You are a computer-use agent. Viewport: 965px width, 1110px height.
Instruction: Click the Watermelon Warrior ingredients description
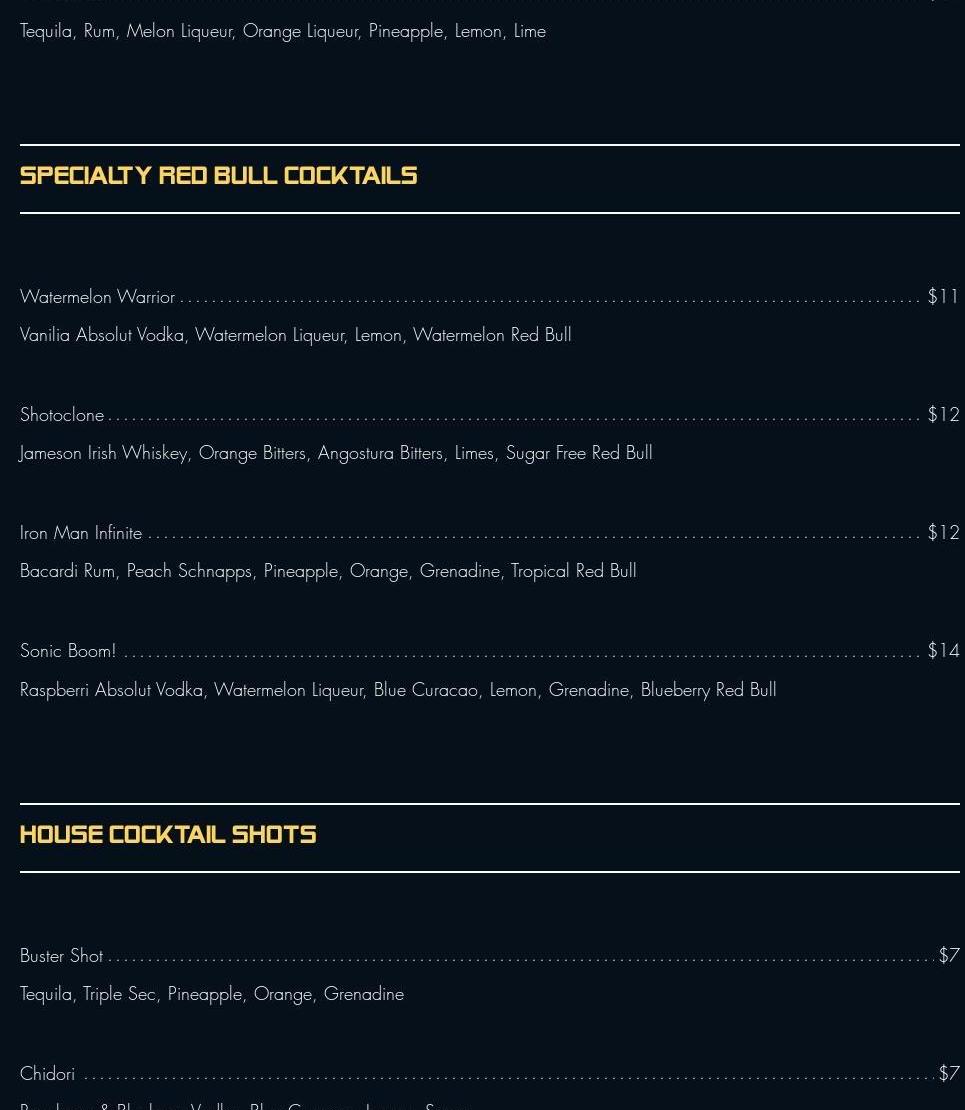(x=295, y=335)
